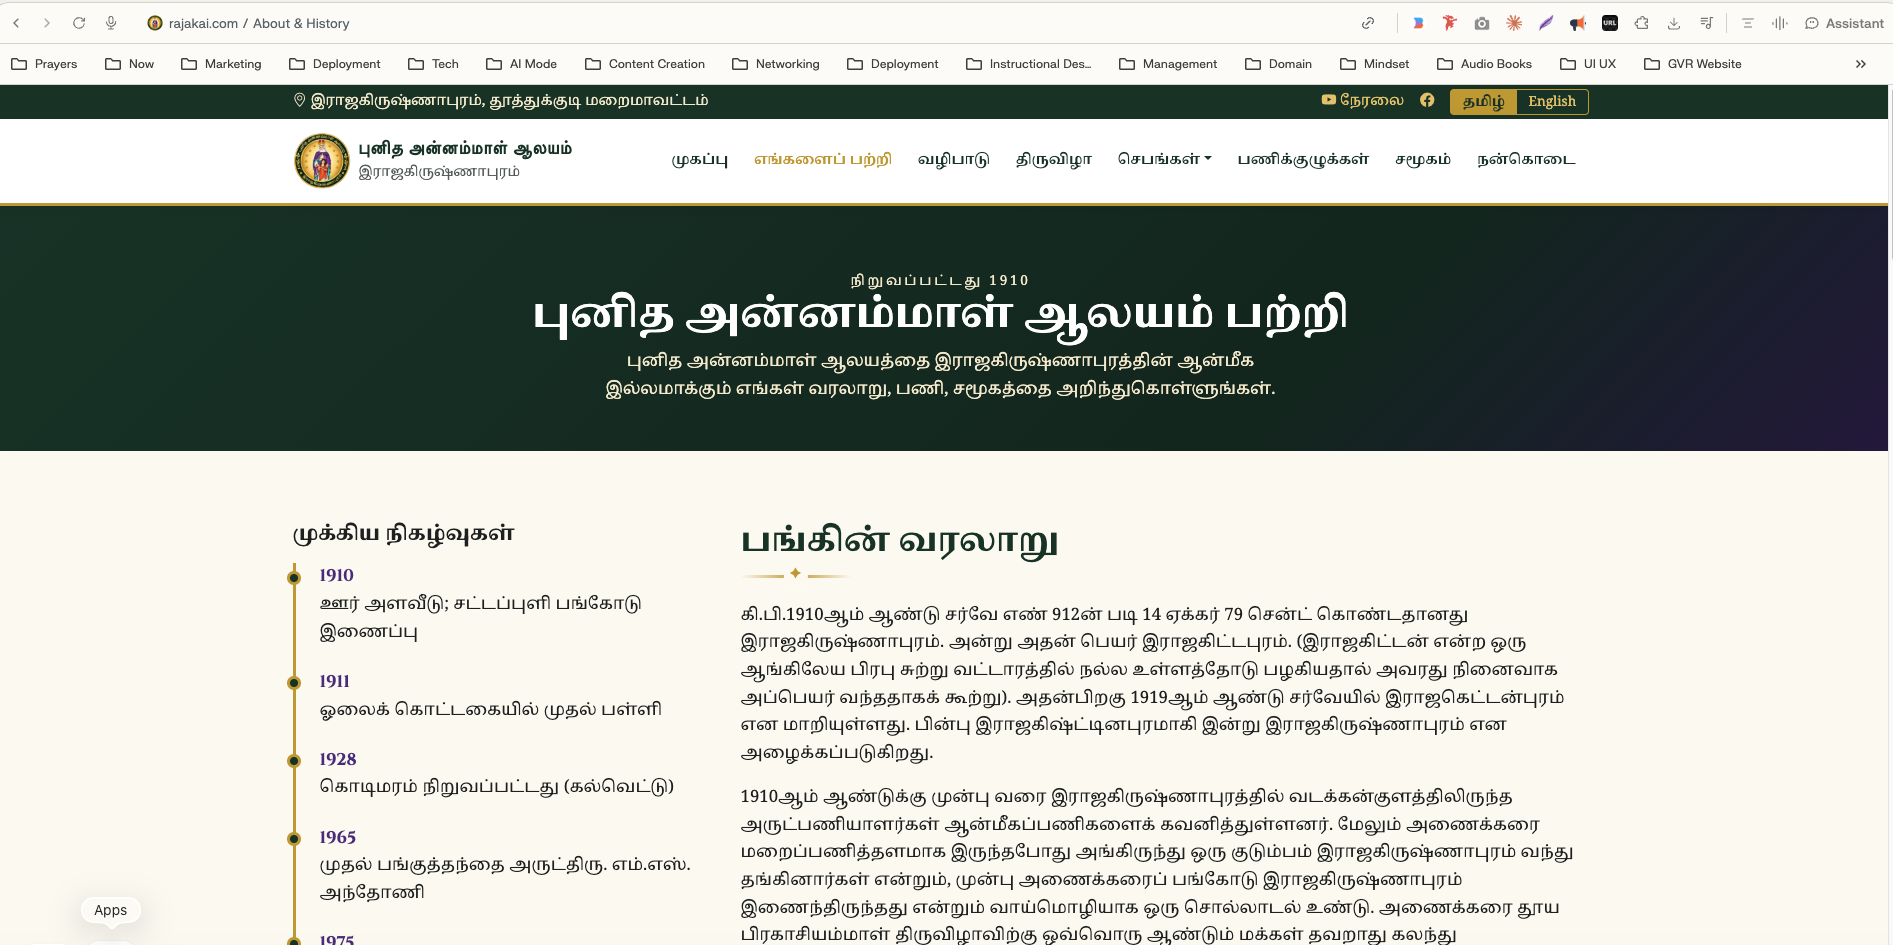Open the வழிபாடு menu item
Screen dimensions: 1893x945
click(x=953, y=160)
